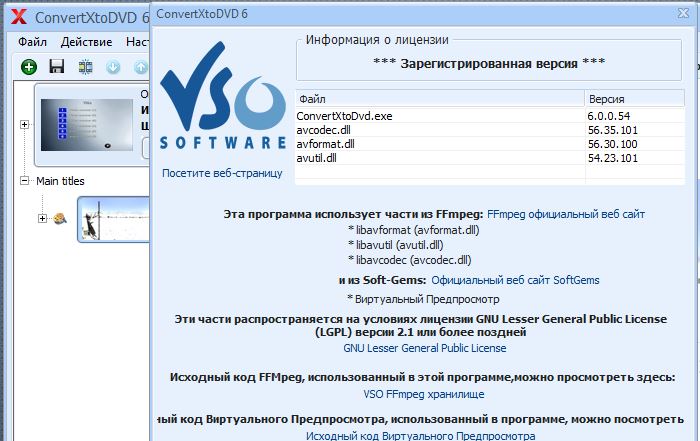The height and width of the screenshot is (441, 700).
Task: Expand the menu node next to DVD menu thumbnail
Action: [x=25, y=124]
